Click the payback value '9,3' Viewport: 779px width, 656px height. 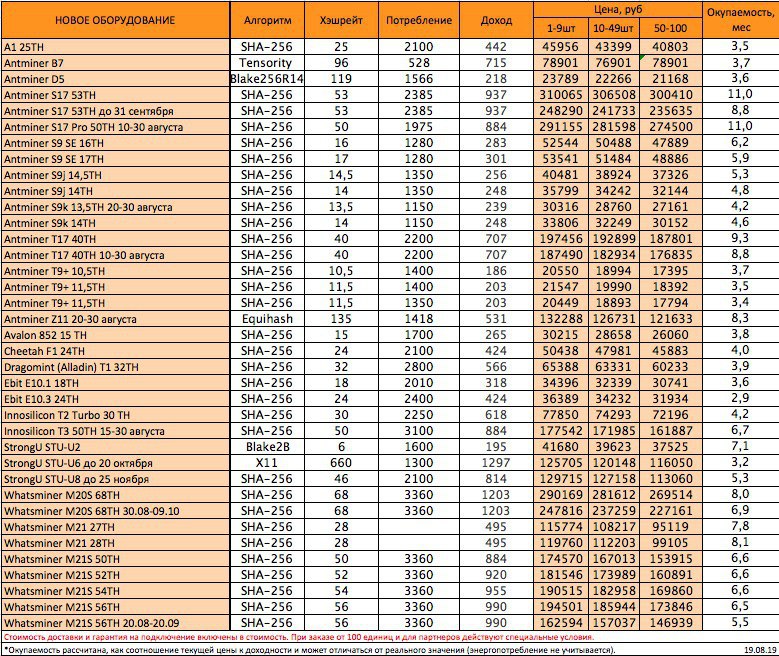[x=740, y=239]
